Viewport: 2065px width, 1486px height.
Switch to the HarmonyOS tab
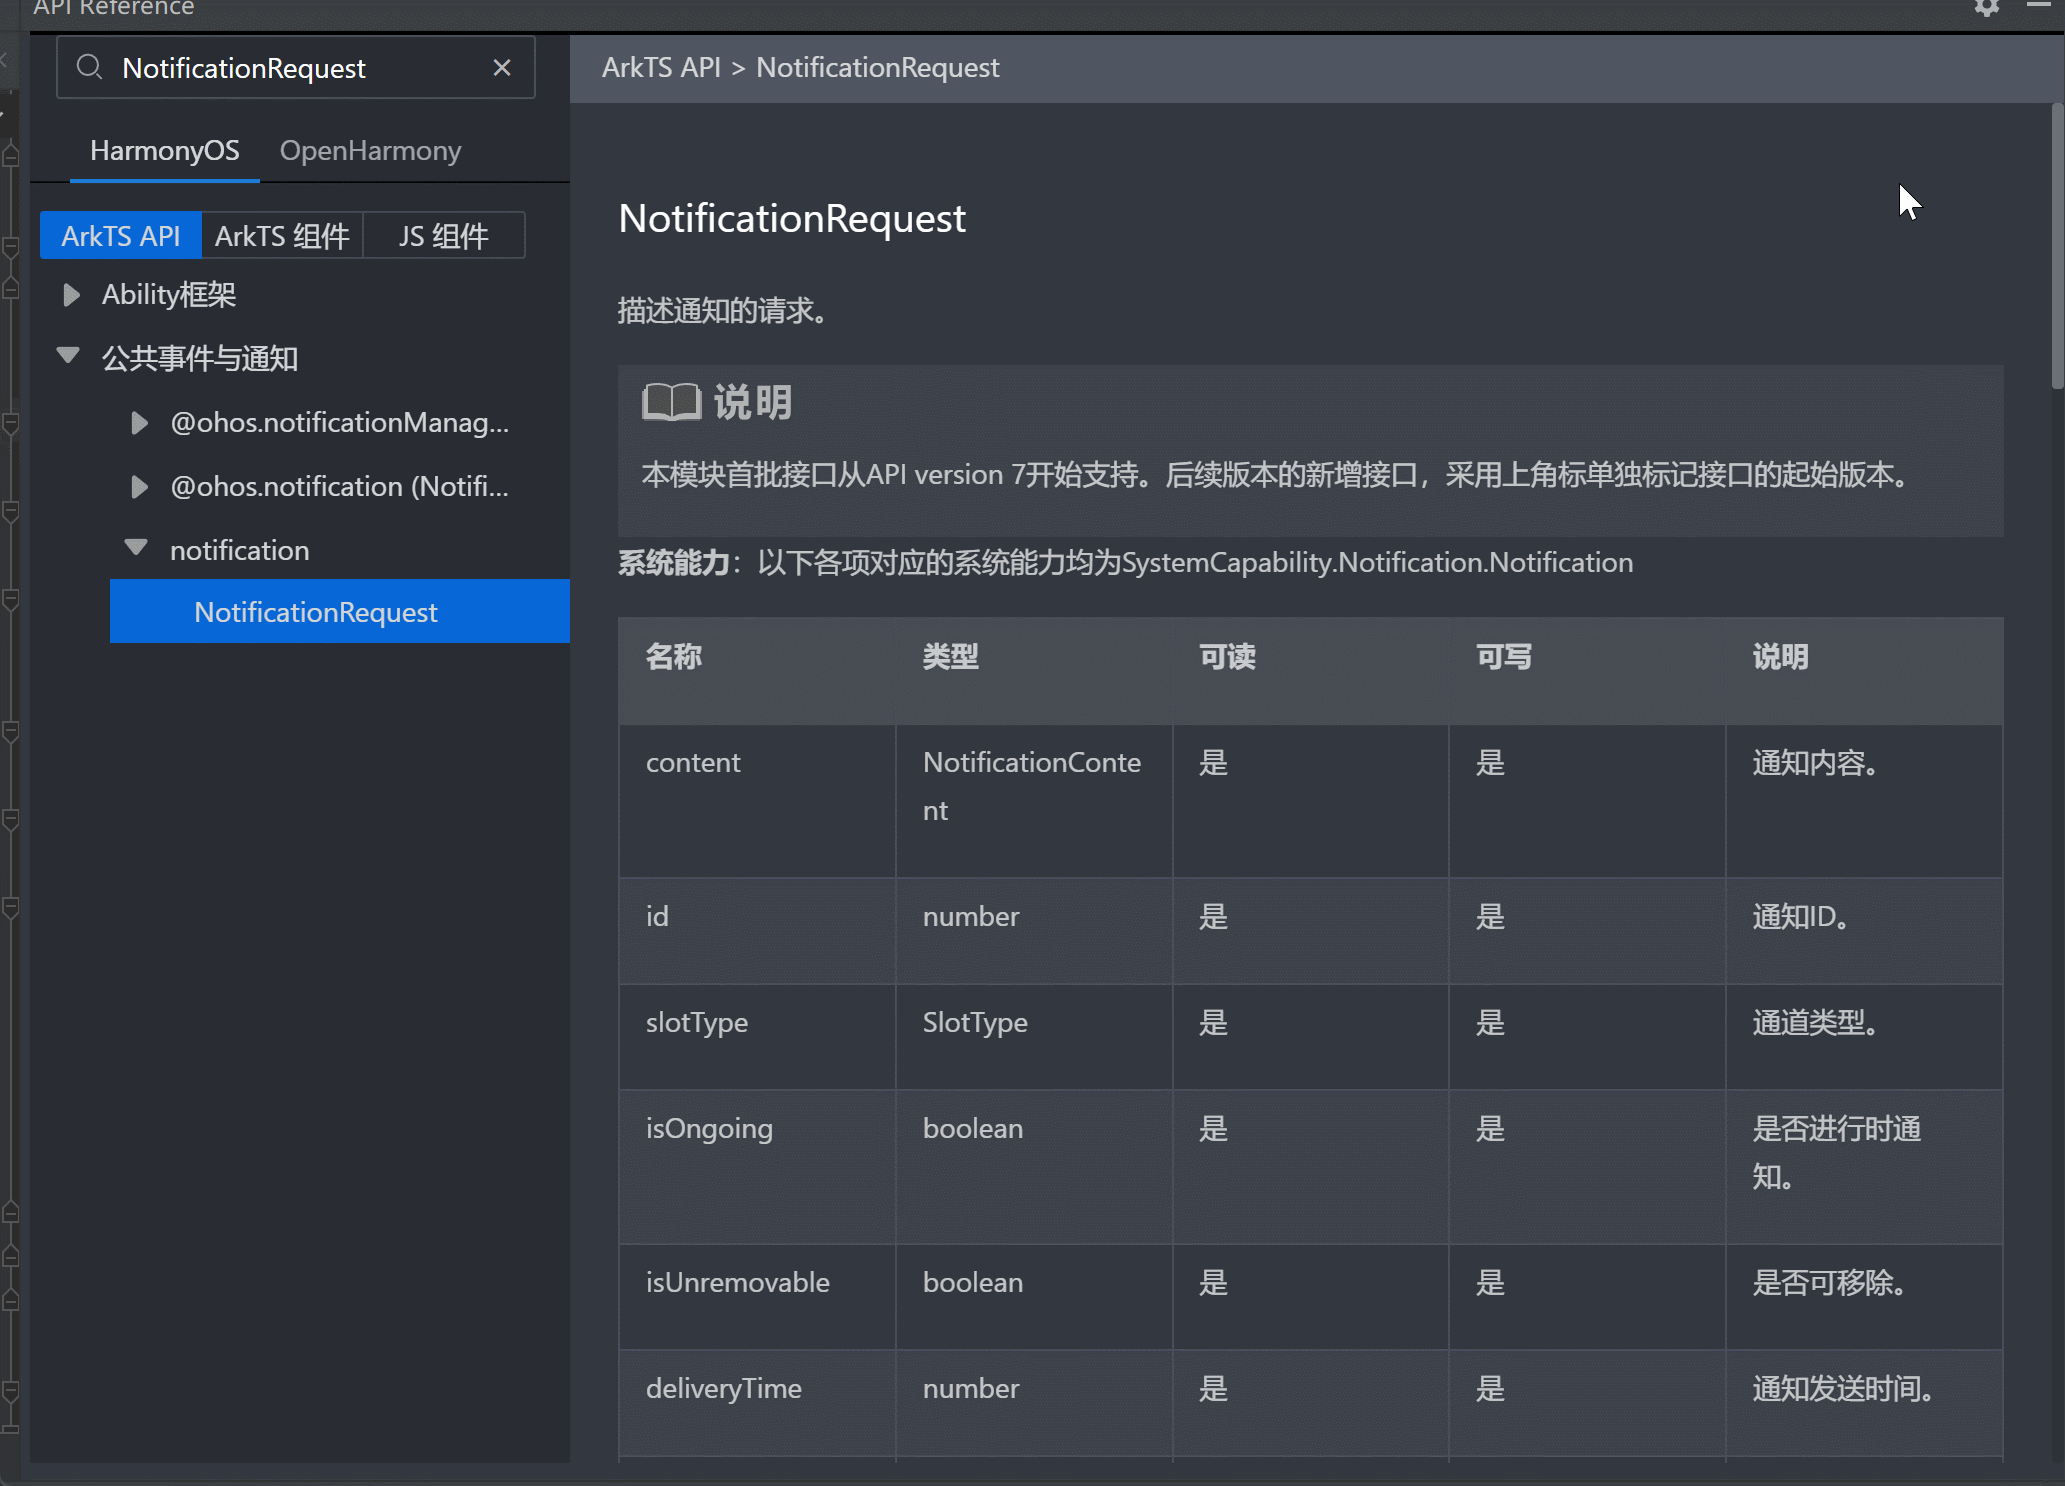pyautogui.click(x=165, y=150)
